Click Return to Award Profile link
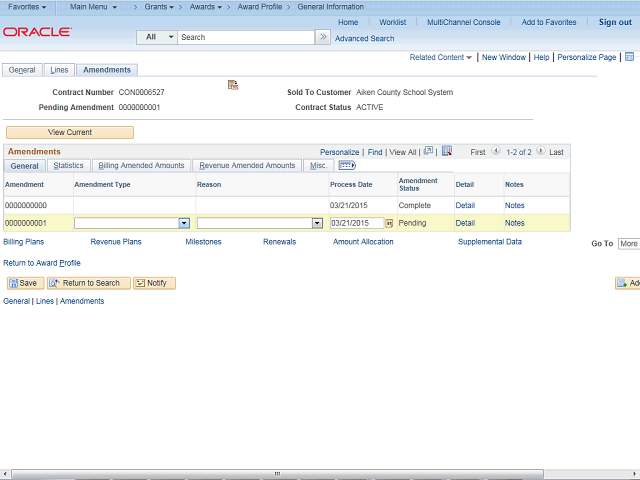The height and width of the screenshot is (480, 640). [x=42, y=263]
